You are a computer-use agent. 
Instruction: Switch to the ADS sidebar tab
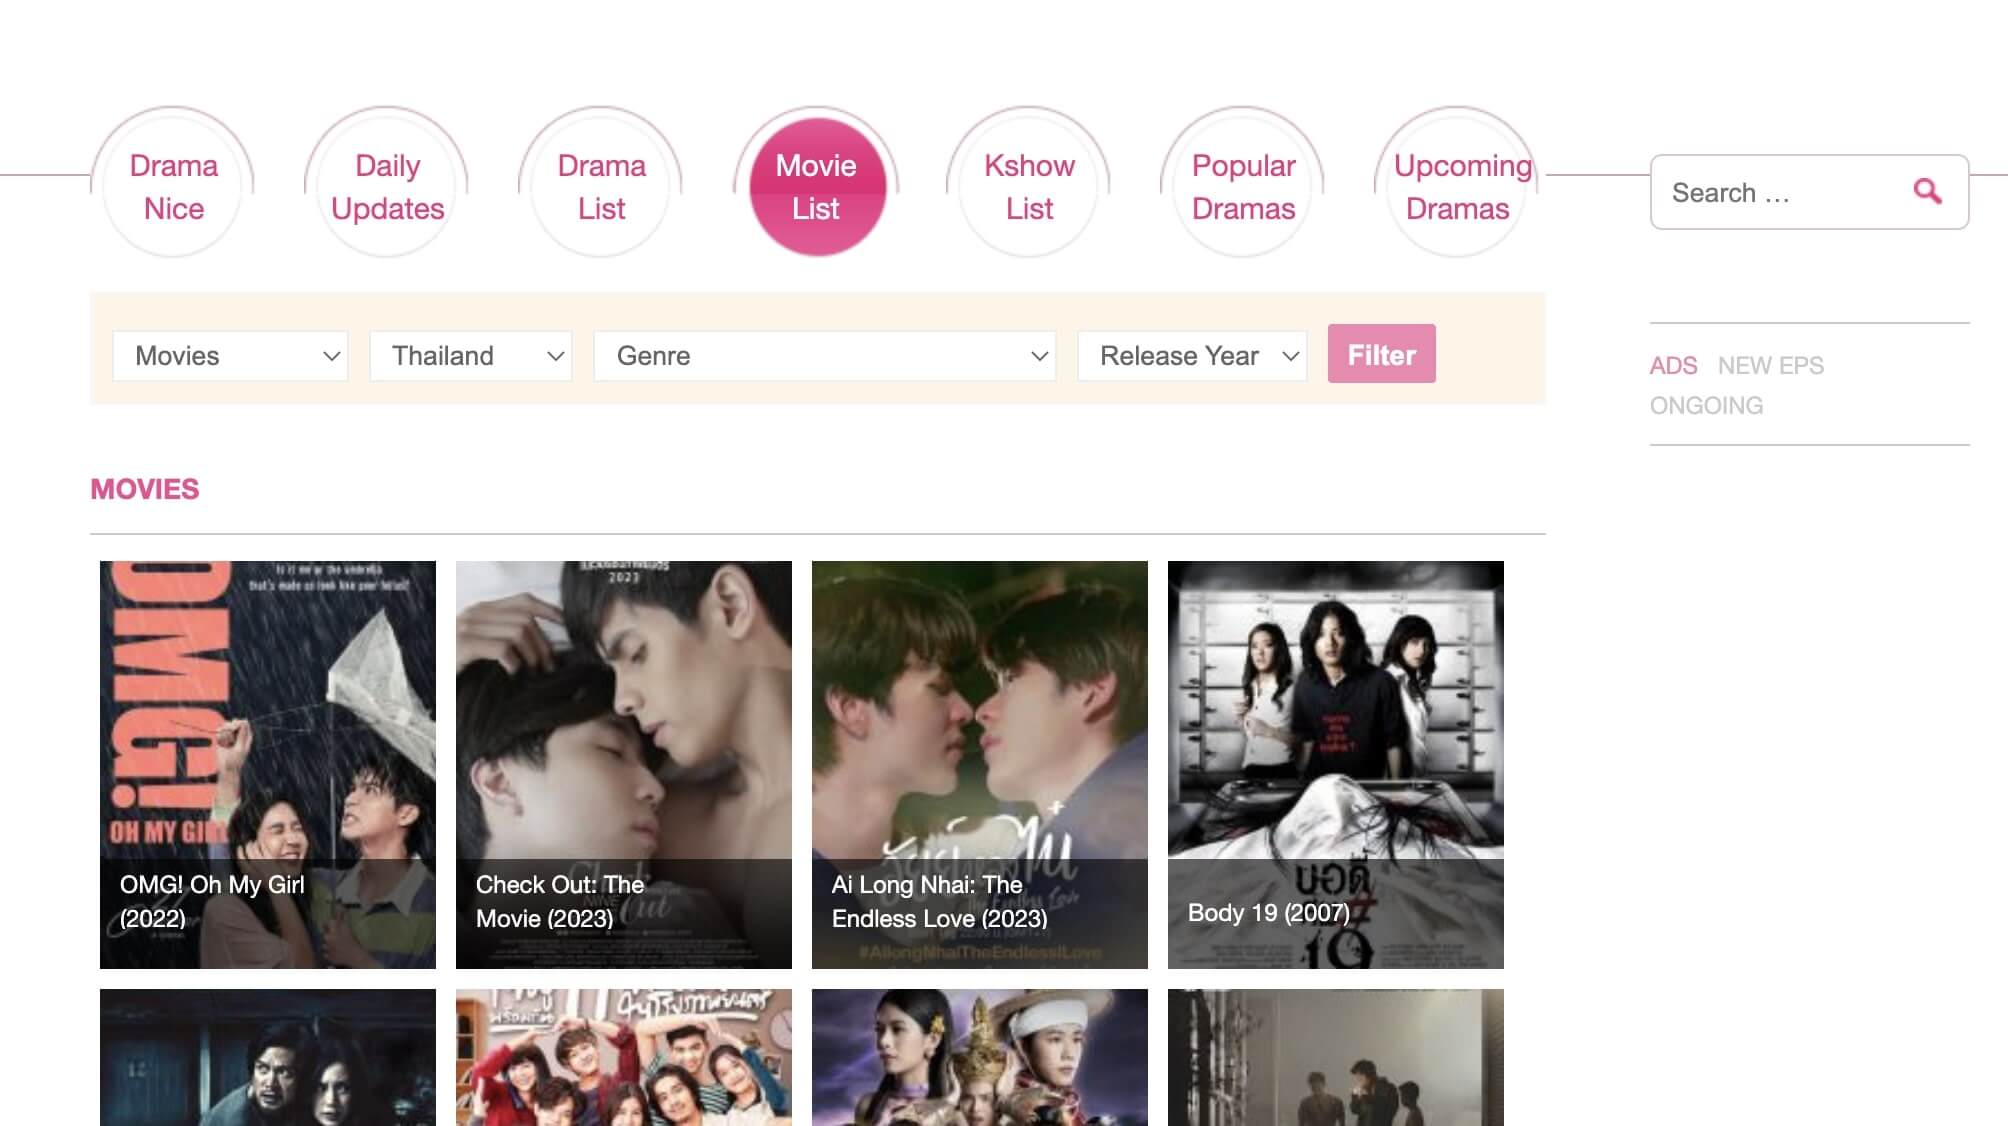[1673, 366]
